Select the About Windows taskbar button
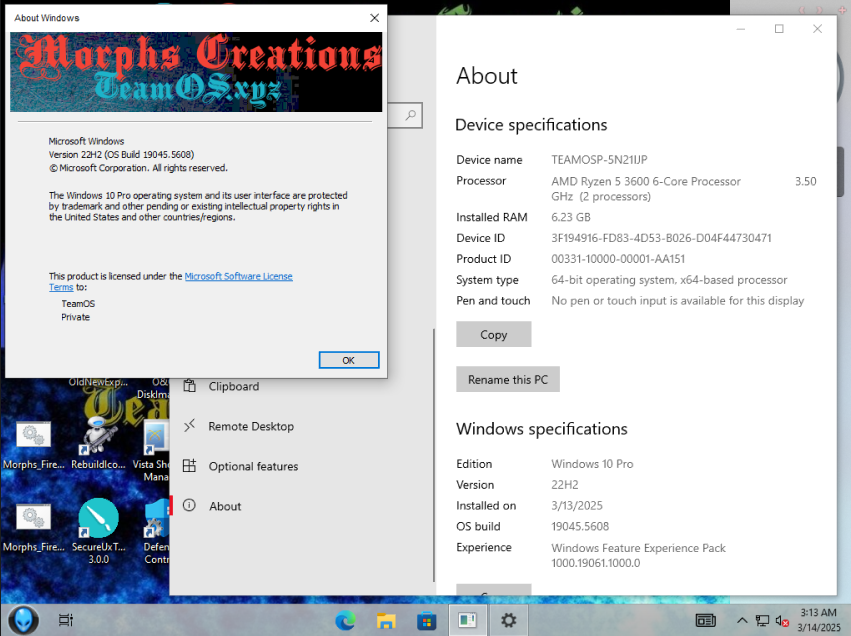The image size is (851, 636). coord(467,620)
